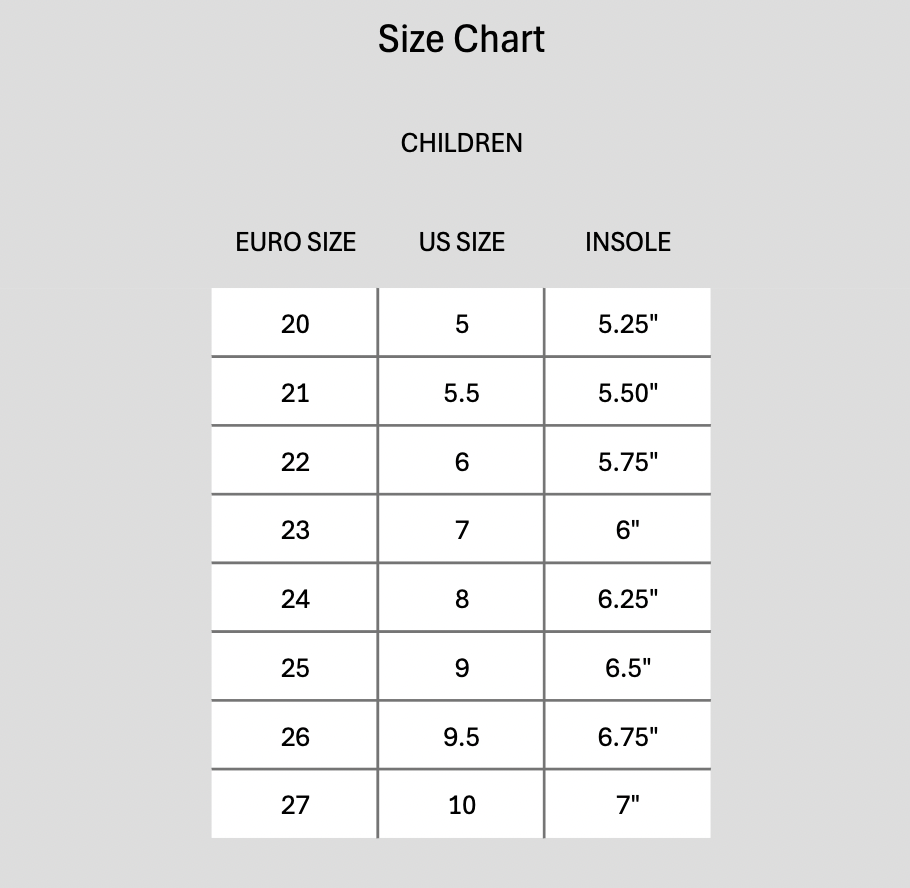Viewport: 910px width, 888px height.
Task: Click the 5.25" insole cell
Action: tap(627, 324)
